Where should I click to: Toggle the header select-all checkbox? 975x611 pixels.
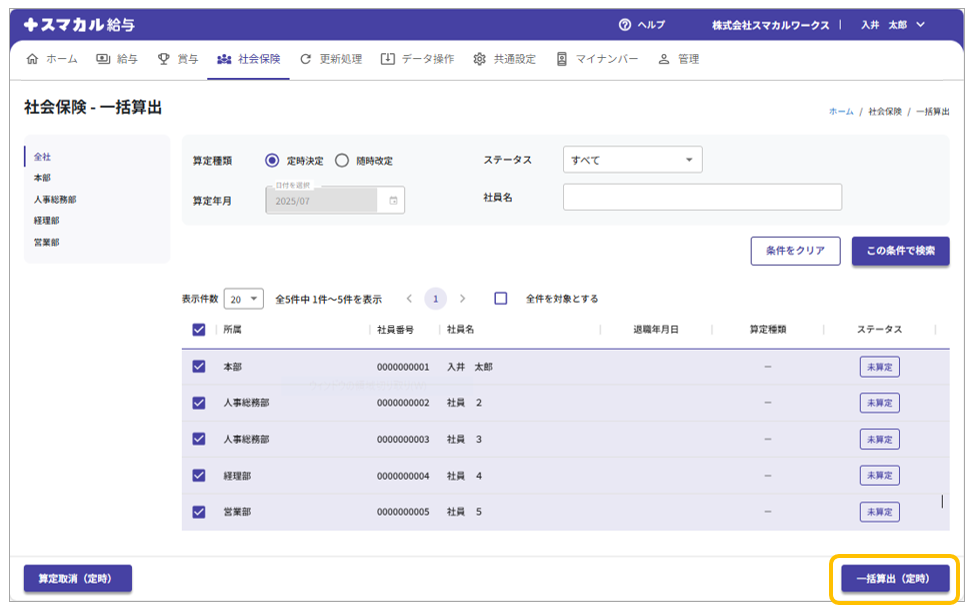[199, 330]
